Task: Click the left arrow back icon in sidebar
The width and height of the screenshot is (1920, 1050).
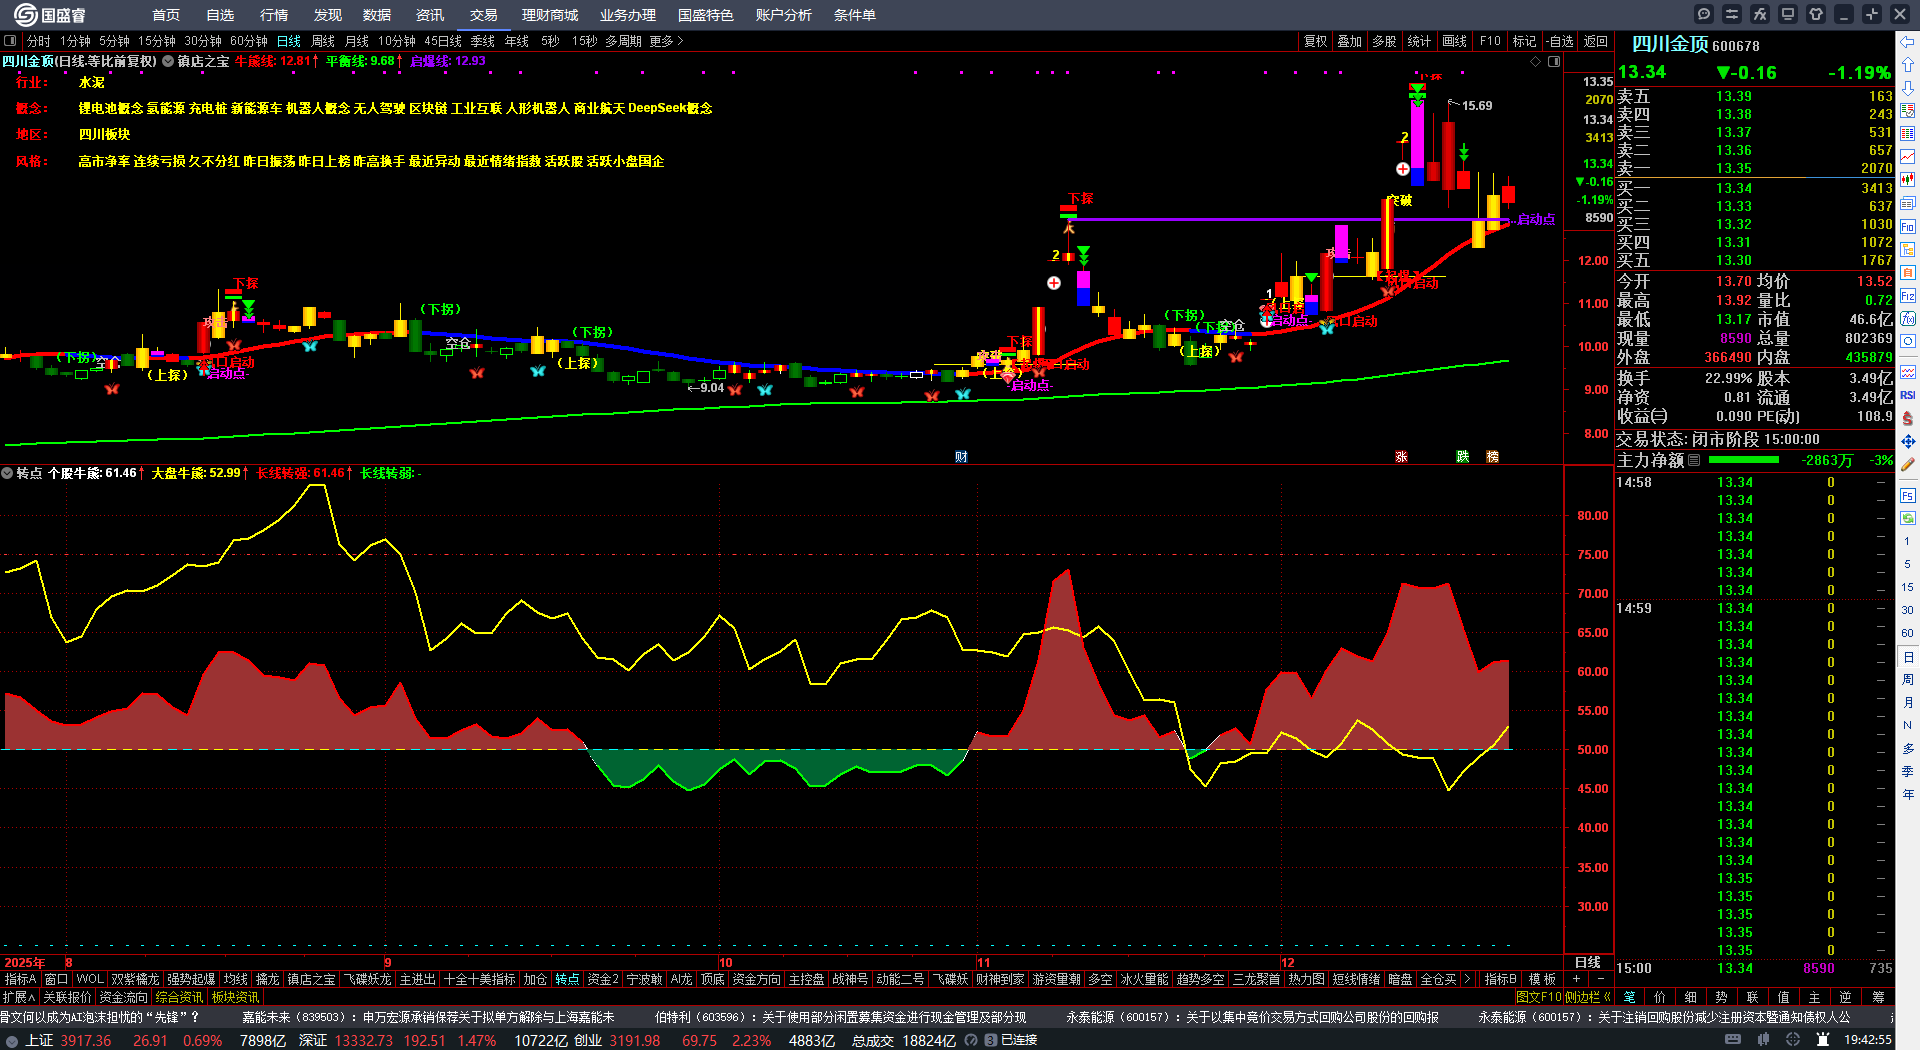Action: click(1908, 42)
